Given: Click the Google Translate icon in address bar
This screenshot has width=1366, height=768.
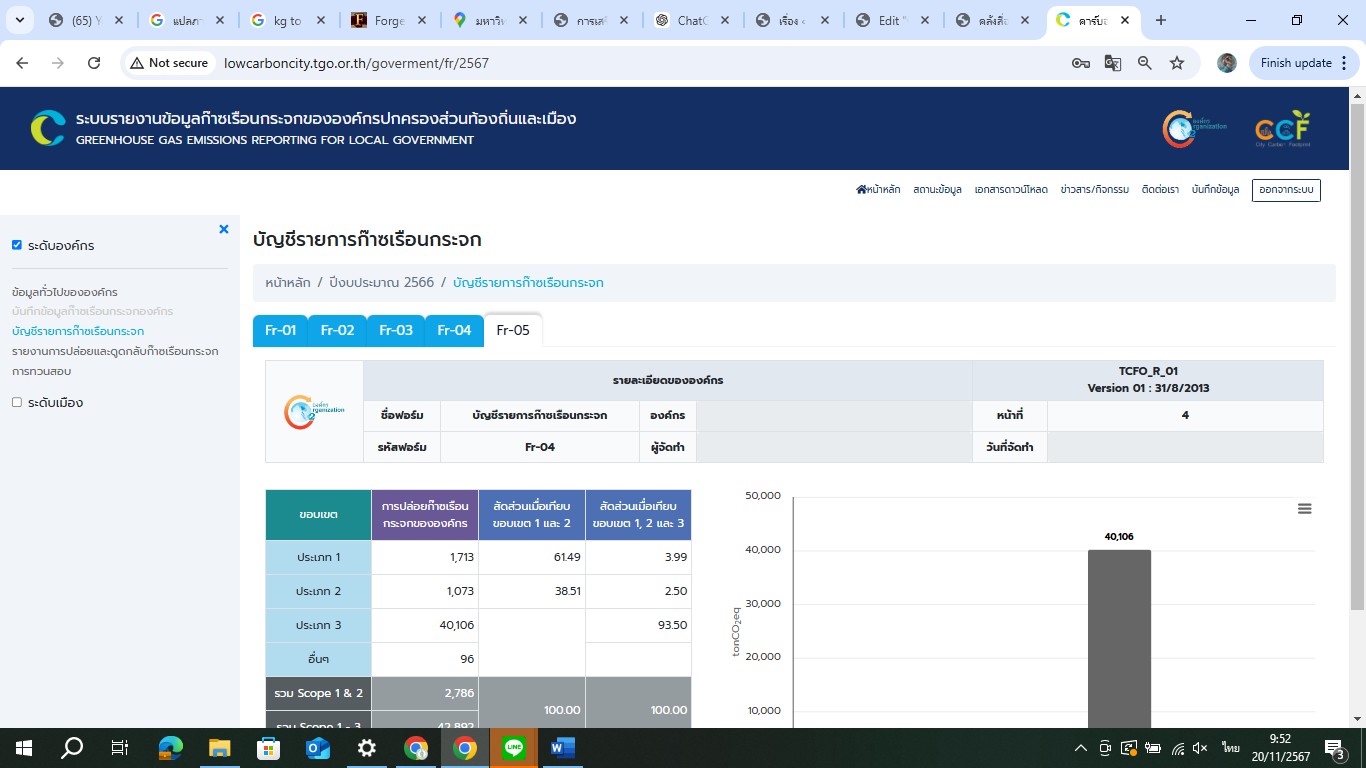Looking at the screenshot, I should [x=1112, y=63].
